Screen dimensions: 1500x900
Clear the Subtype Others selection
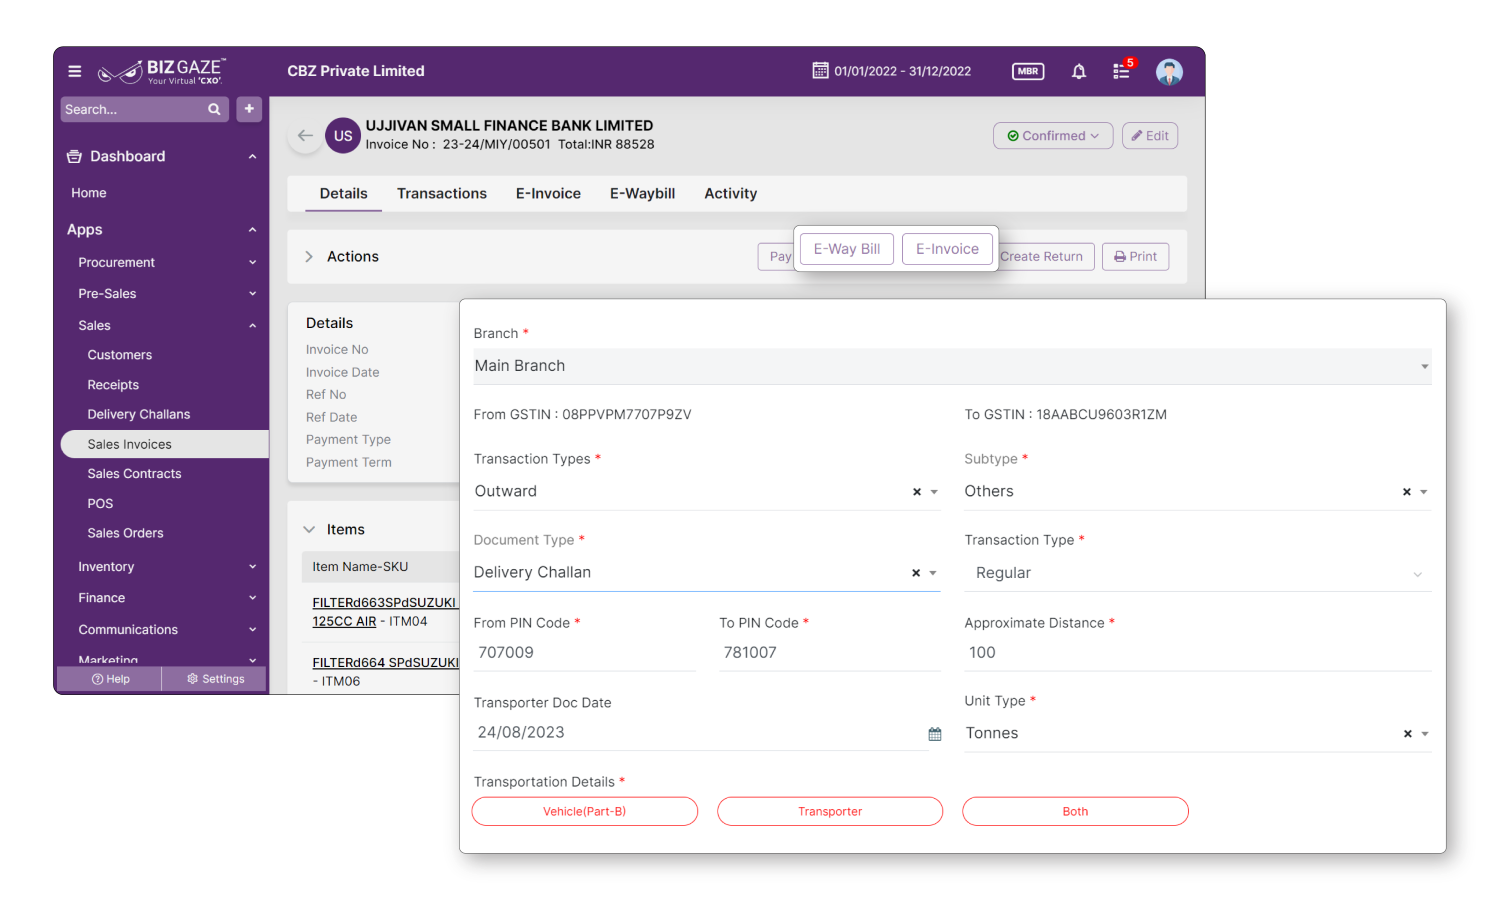(x=1407, y=492)
